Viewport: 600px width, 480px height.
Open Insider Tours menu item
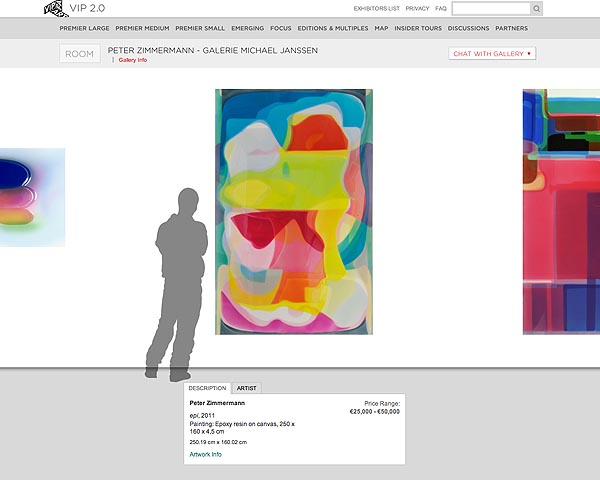click(418, 28)
